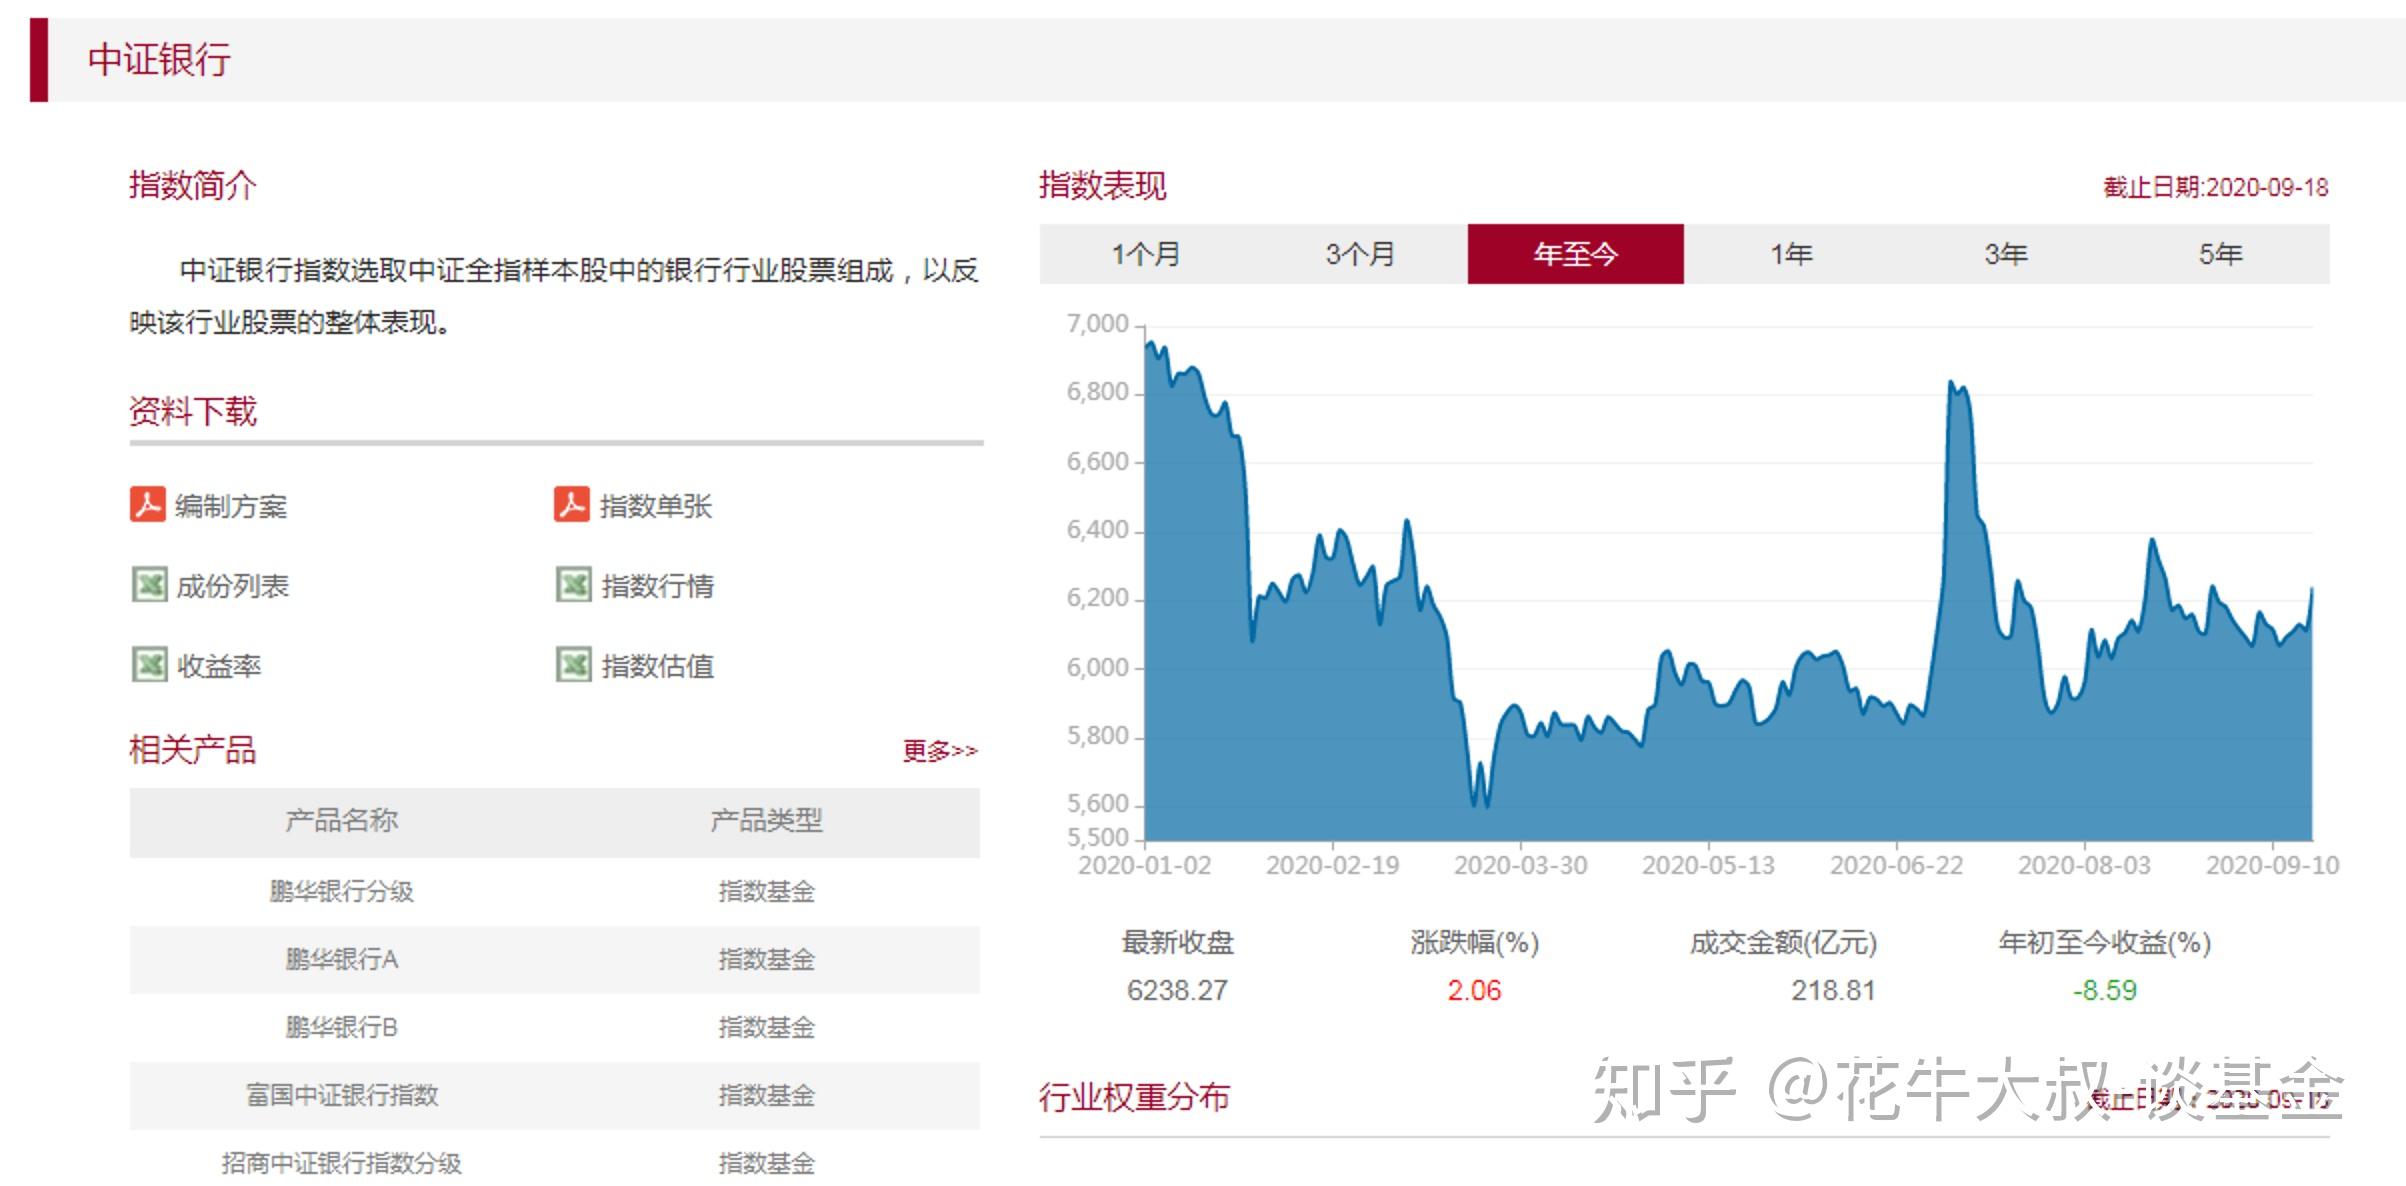Click the 2020-06-22 peak on chart
Image resolution: width=2406 pixels, height=1186 pixels.
coord(1952,382)
